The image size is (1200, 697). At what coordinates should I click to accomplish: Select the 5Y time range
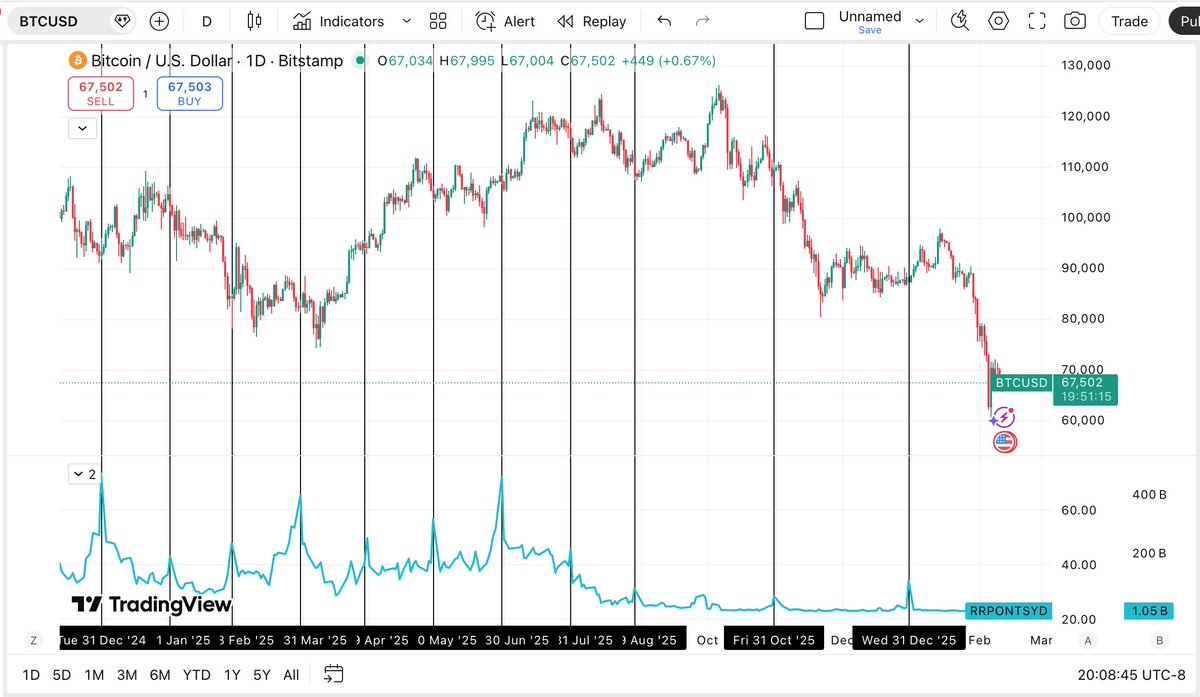[x=262, y=675]
